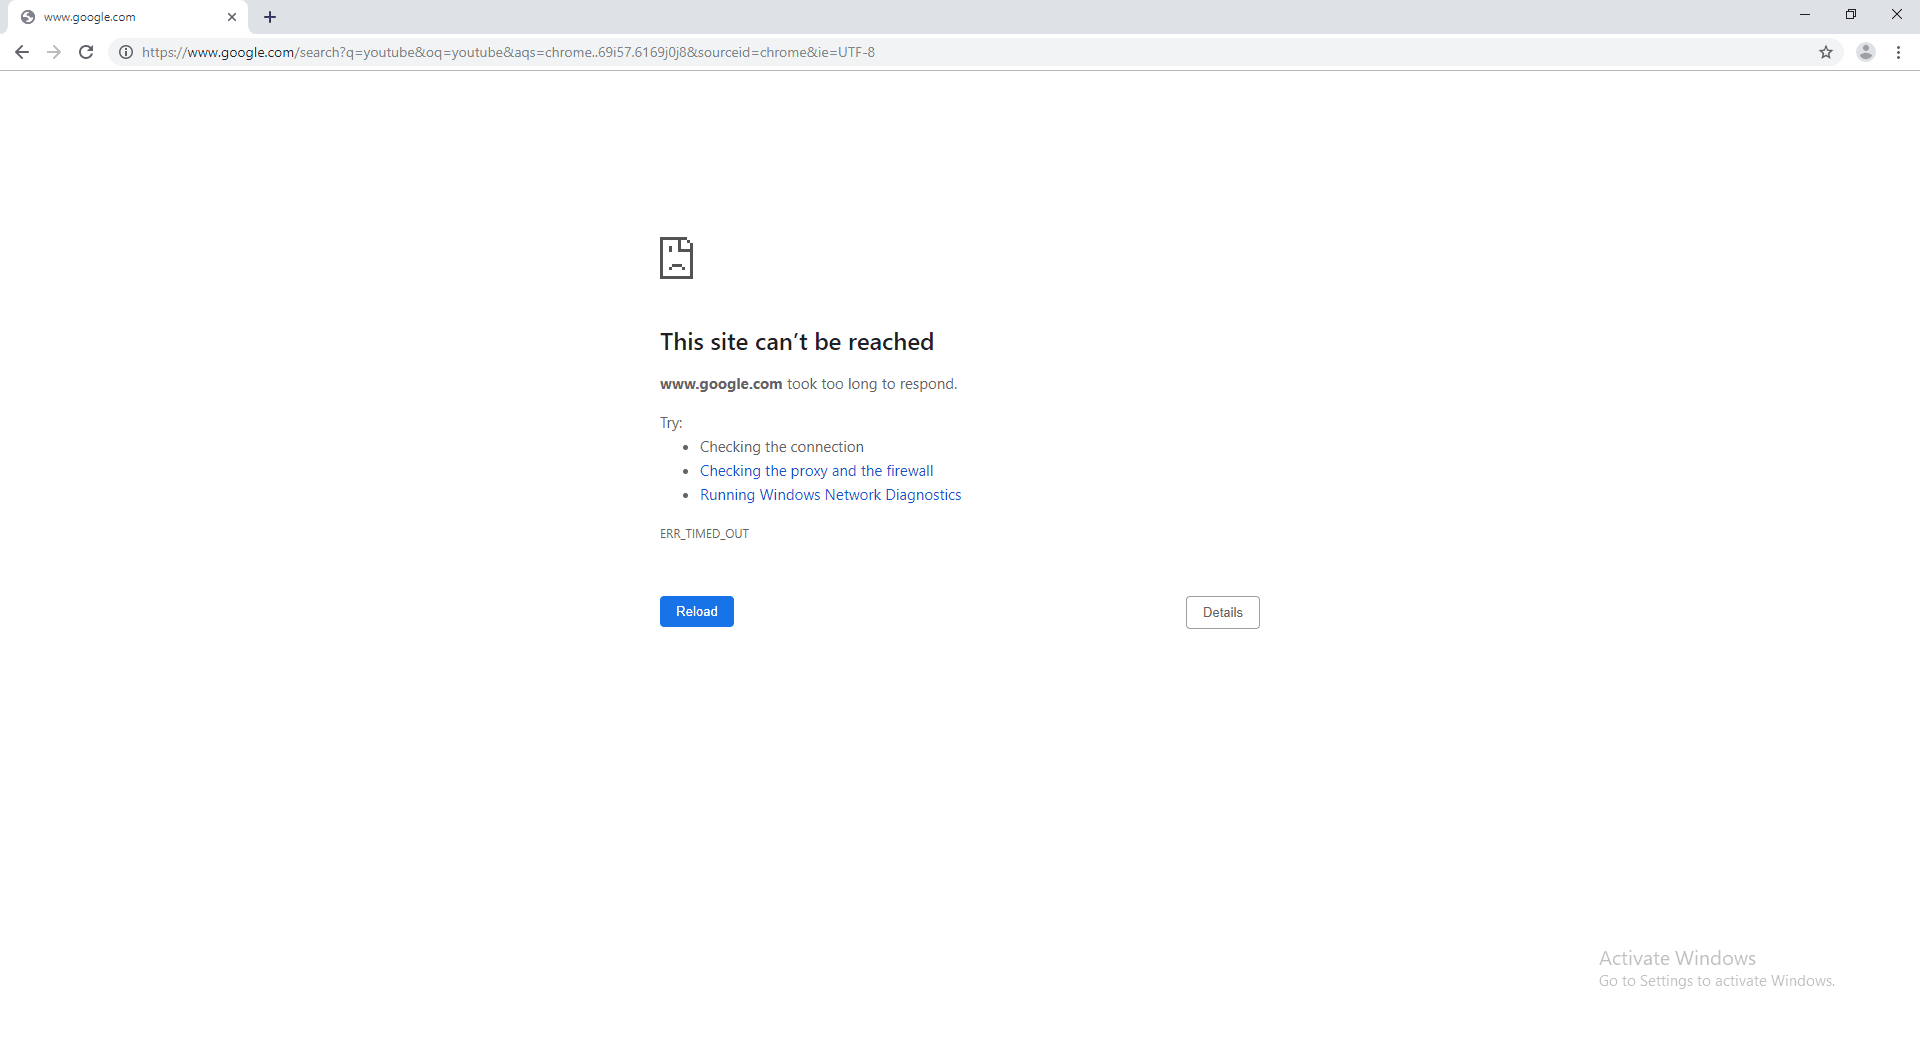Run Windows Network Diagnostics link
Image resolution: width=1920 pixels, height=1040 pixels.
tap(830, 495)
